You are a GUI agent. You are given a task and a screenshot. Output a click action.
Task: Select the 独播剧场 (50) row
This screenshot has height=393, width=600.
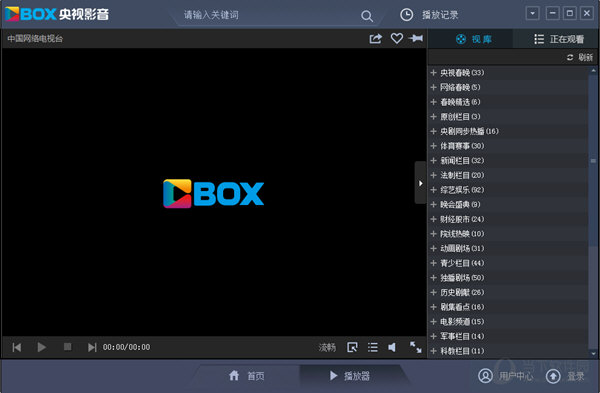(x=508, y=277)
